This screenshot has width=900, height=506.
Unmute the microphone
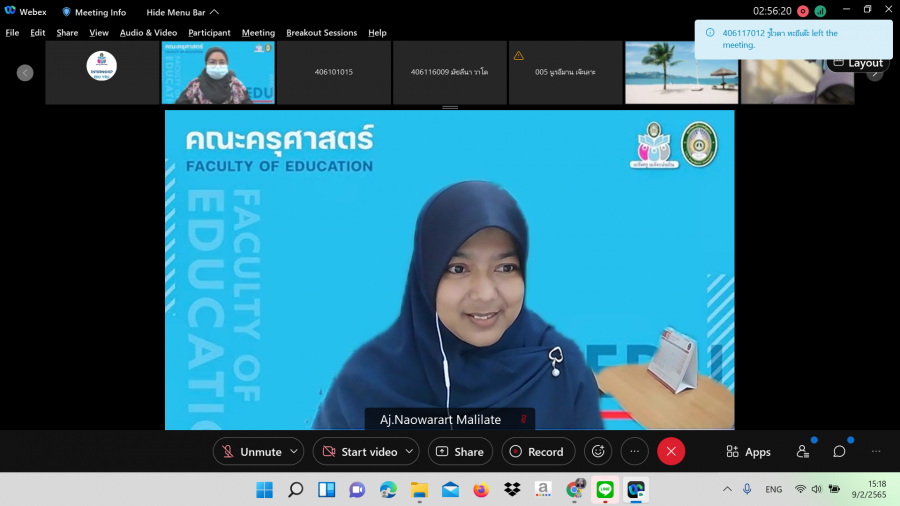coord(252,452)
